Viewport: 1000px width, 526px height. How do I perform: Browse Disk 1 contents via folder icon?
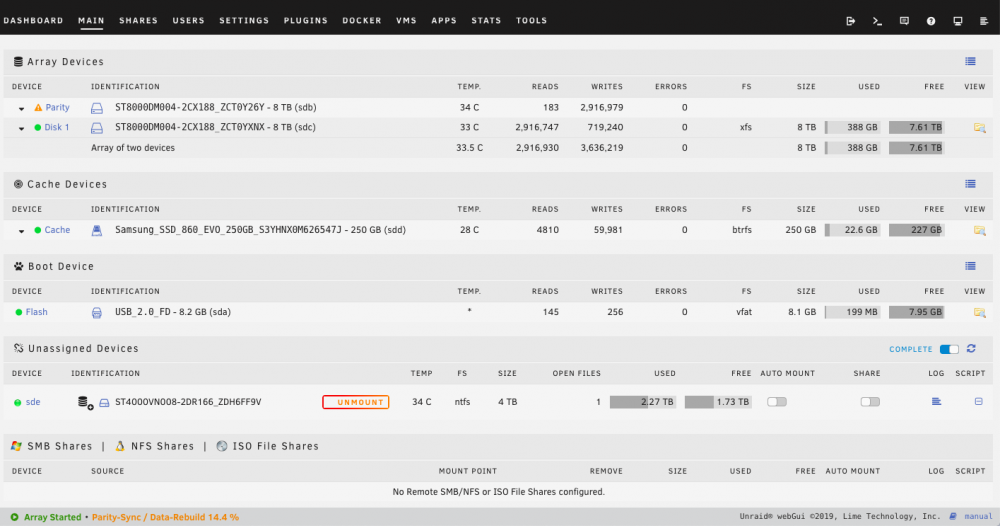point(980,128)
